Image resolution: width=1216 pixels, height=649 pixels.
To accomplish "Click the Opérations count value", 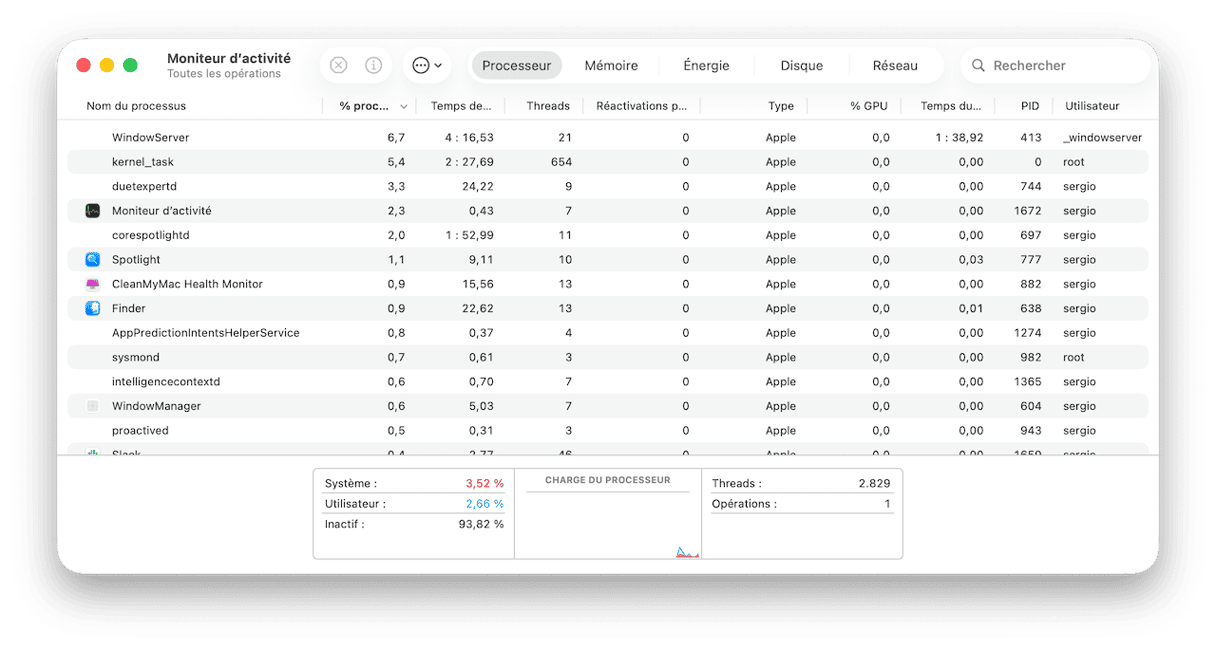I will 887,504.
